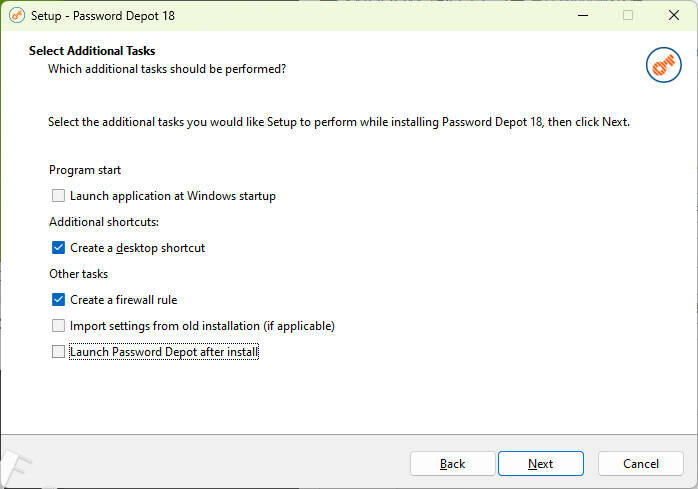The image size is (698, 489).
Task: Minimize the Setup window
Action: (582, 15)
